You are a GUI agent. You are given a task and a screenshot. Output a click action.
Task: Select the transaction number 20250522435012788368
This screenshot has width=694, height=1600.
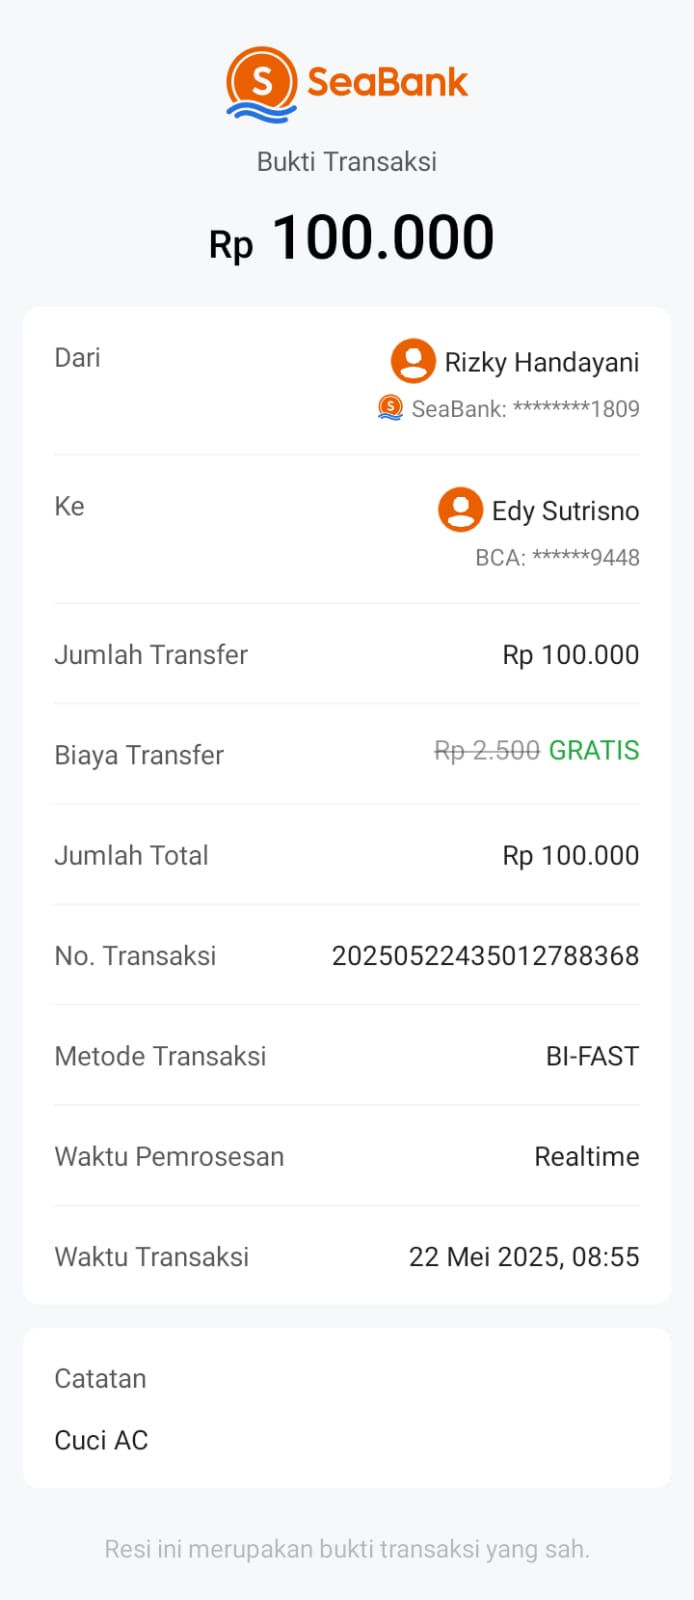485,956
